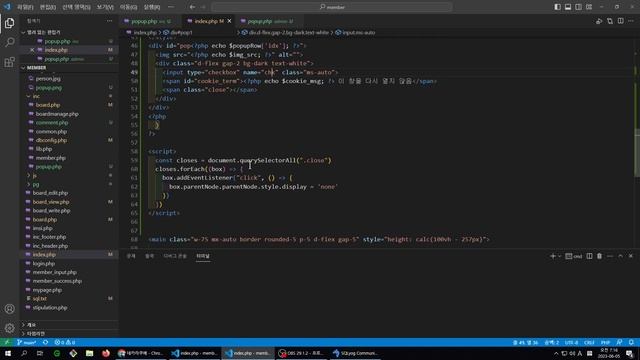
Task: Open the Windows Start menu
Action: tap(8, 353)
